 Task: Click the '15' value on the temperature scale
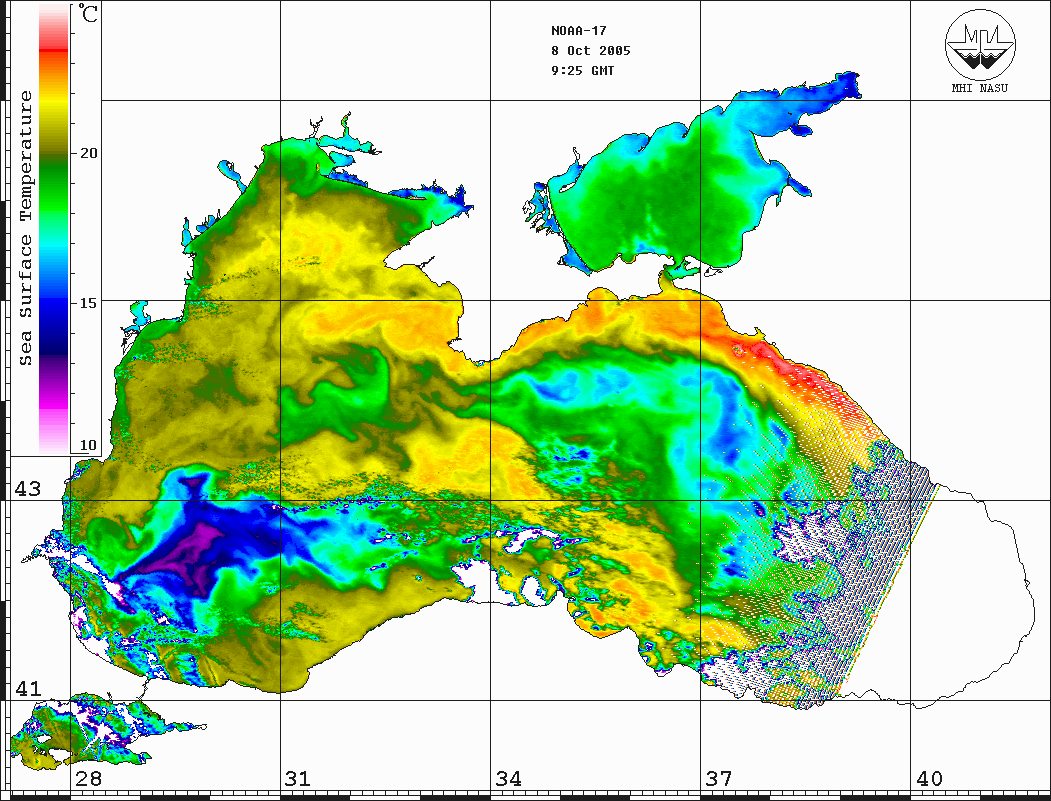pyautogui.click(x=88, y=303)
